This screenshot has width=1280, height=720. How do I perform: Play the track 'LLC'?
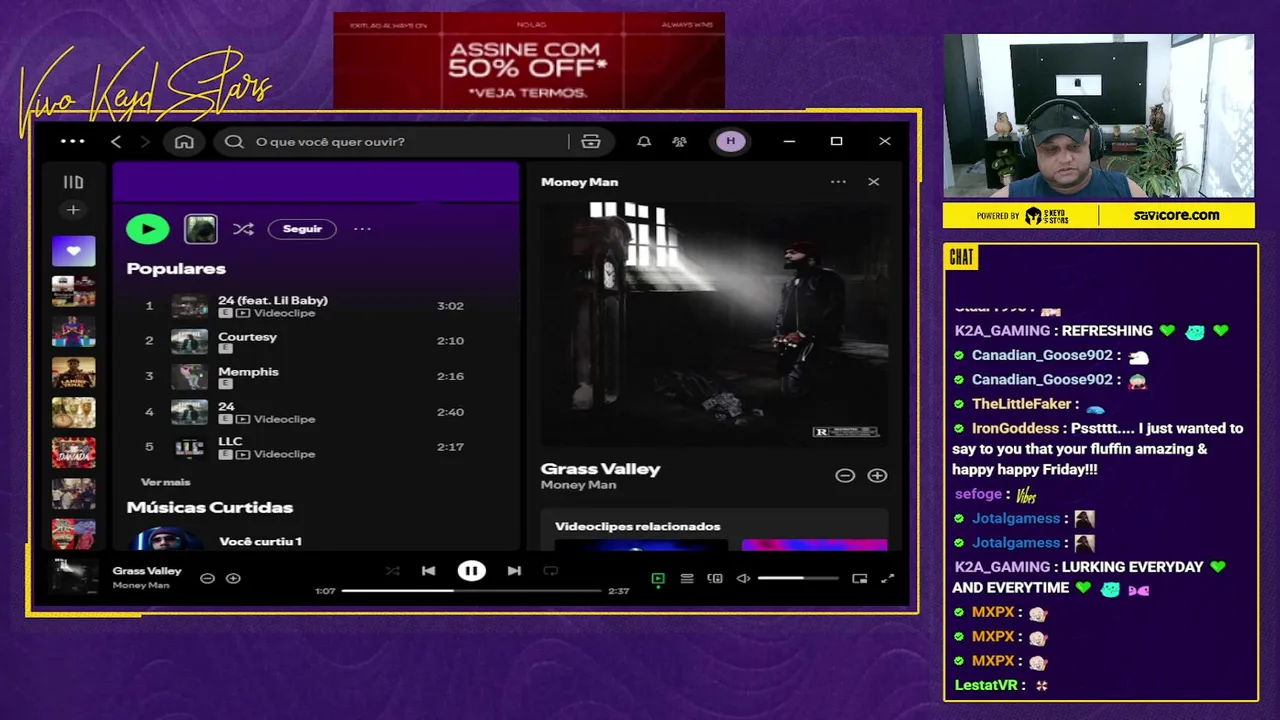click(305, 447)
